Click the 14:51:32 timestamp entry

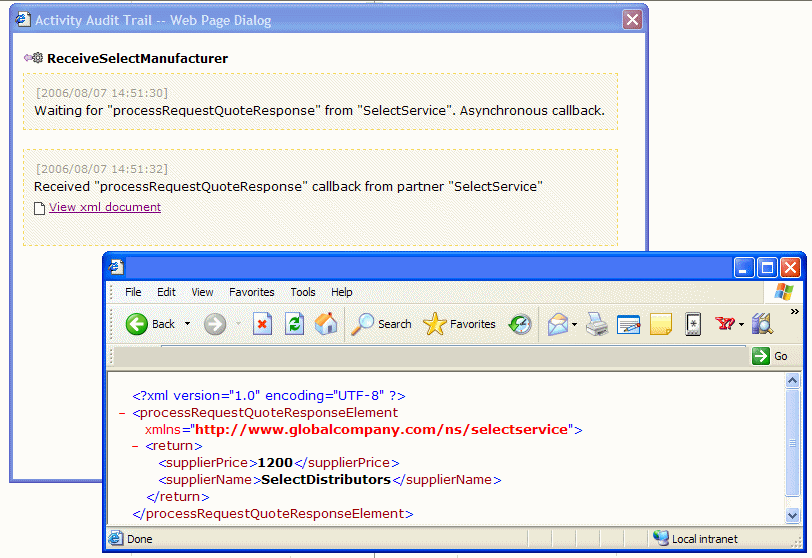pyautogui.click(x=102, y=169)
